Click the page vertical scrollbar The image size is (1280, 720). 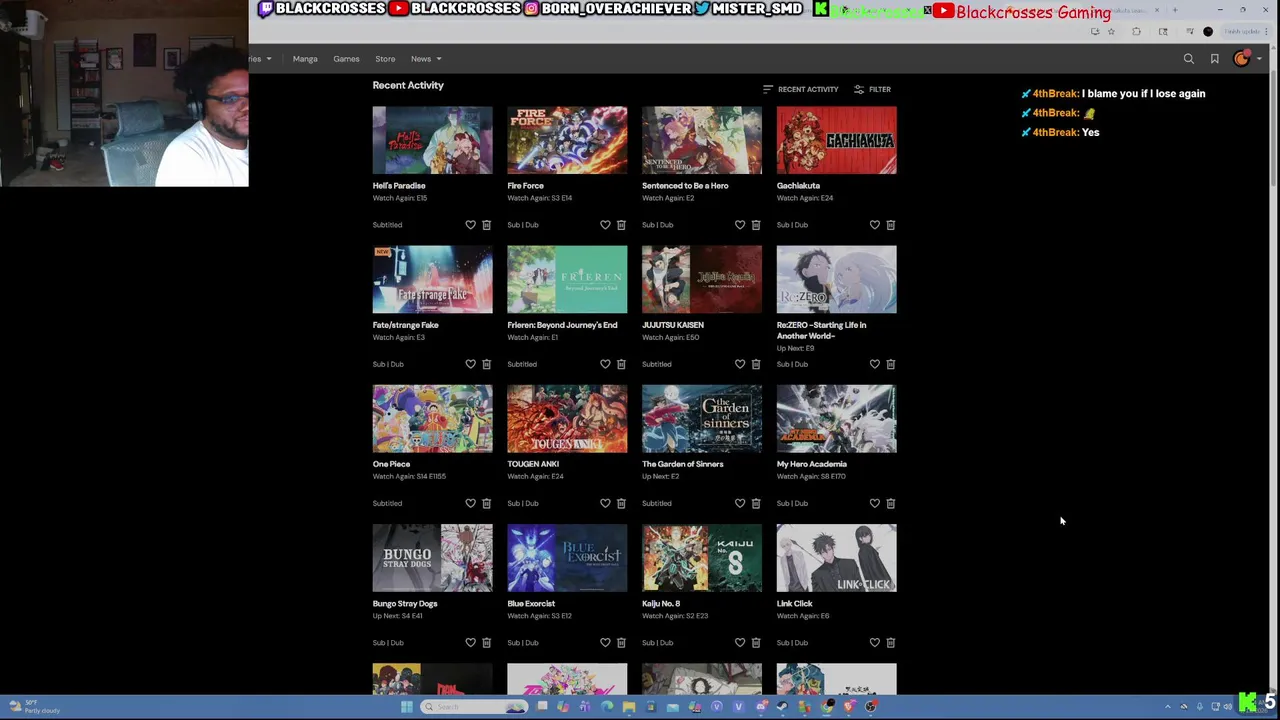[x=1273, y=130]
